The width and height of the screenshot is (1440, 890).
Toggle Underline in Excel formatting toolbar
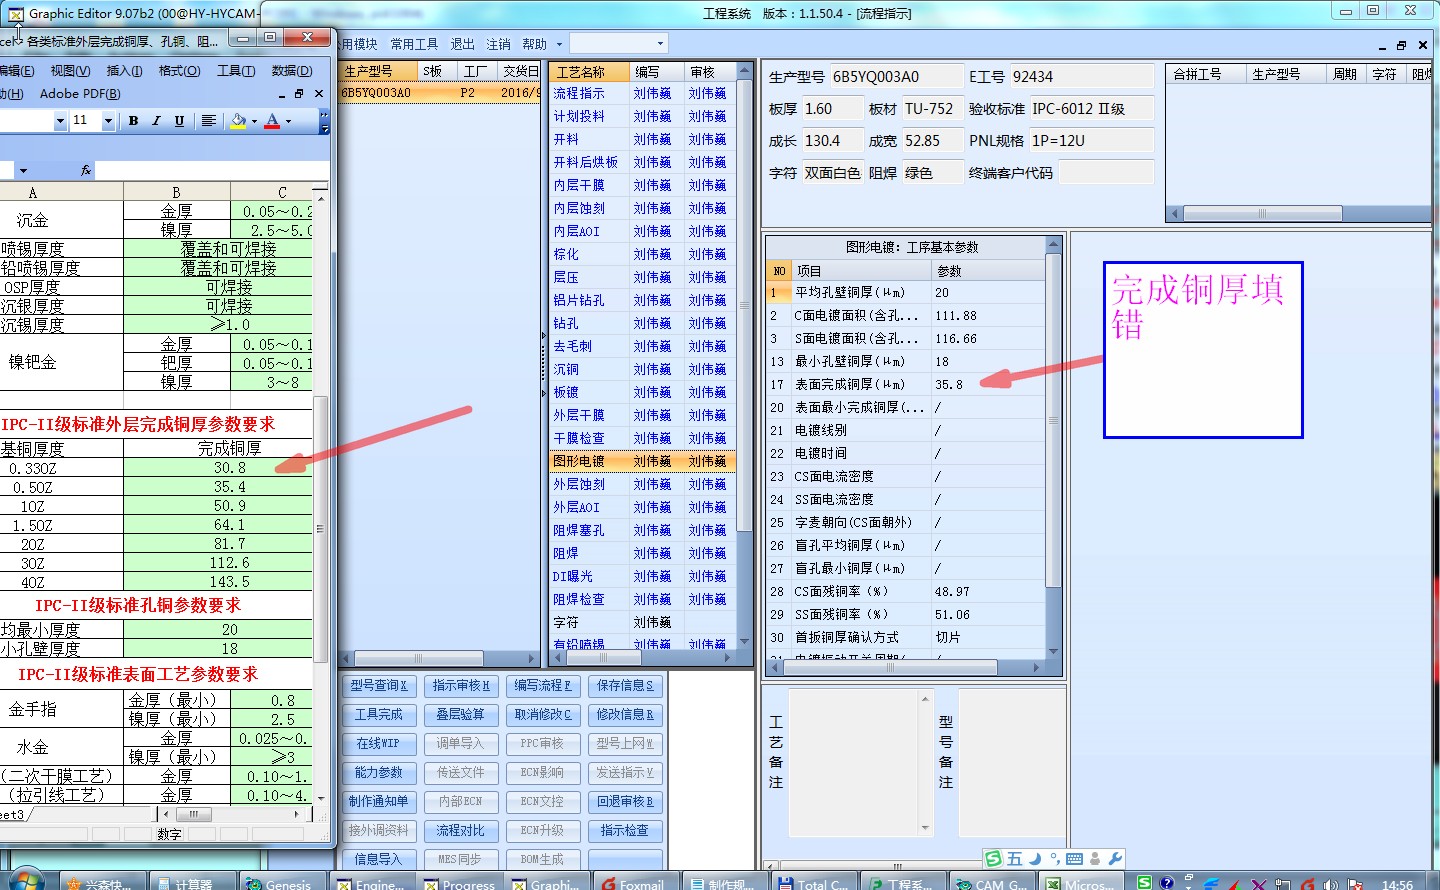179,121
